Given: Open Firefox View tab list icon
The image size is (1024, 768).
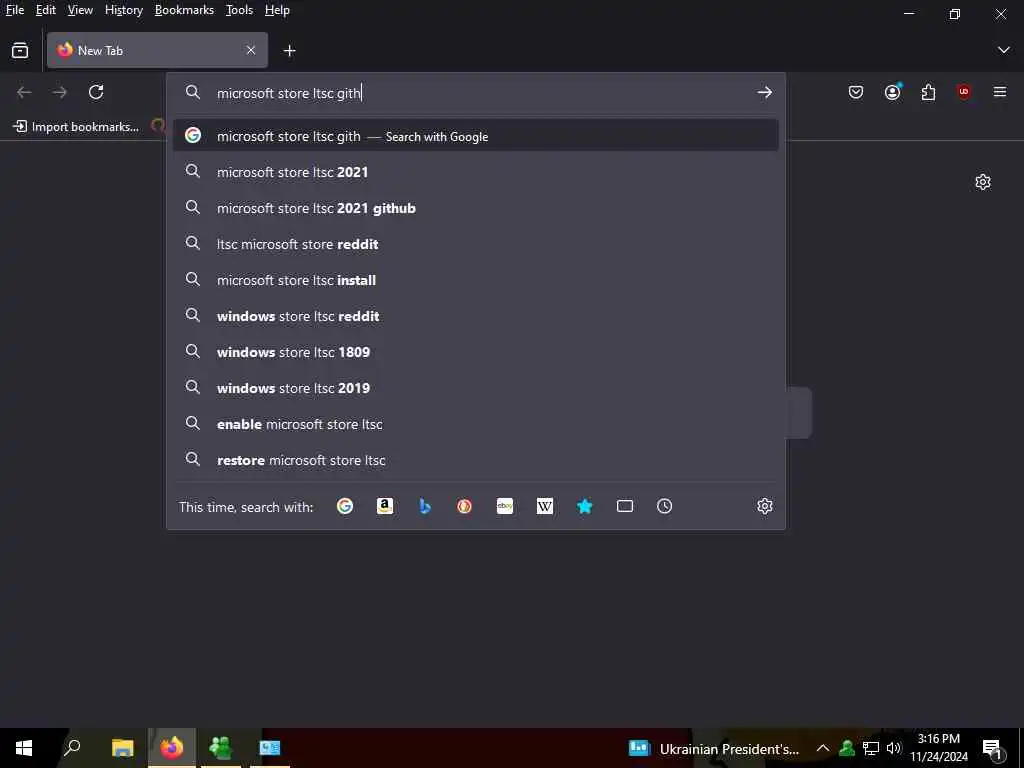Looking at the screenshot, I should coord(20,50).
